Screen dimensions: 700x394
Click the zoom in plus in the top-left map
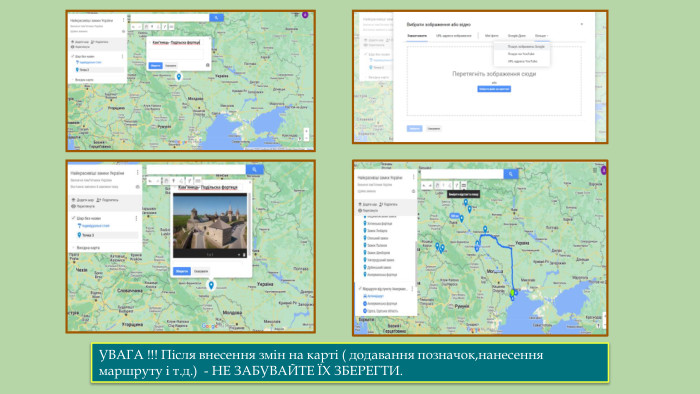[x=306, y=131]
